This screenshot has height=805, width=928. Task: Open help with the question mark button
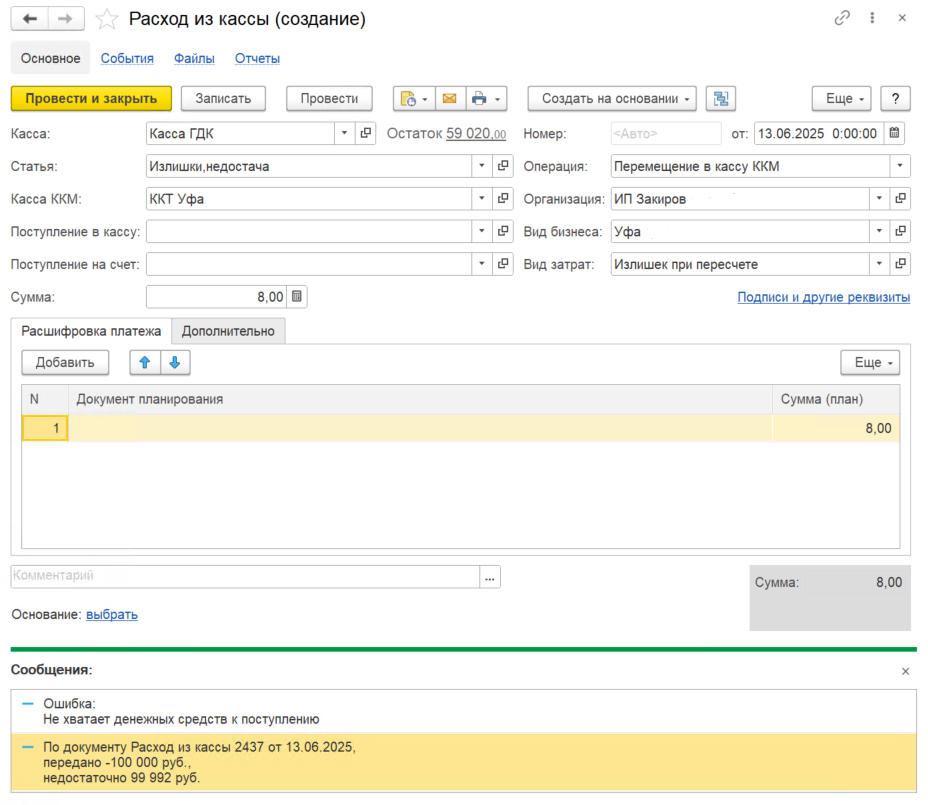point(895,99)
